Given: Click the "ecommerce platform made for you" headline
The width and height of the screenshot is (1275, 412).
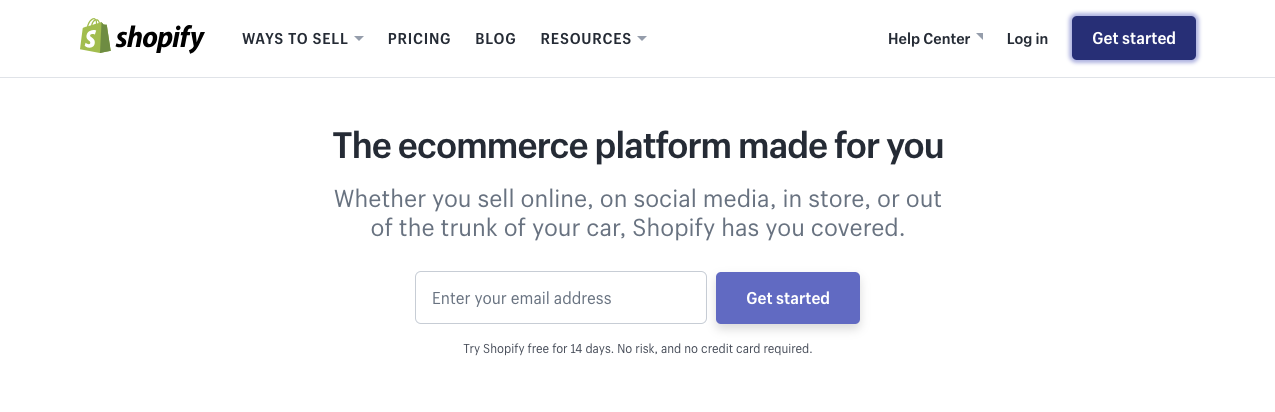Looking at the screenshot, I should [638, 146].
